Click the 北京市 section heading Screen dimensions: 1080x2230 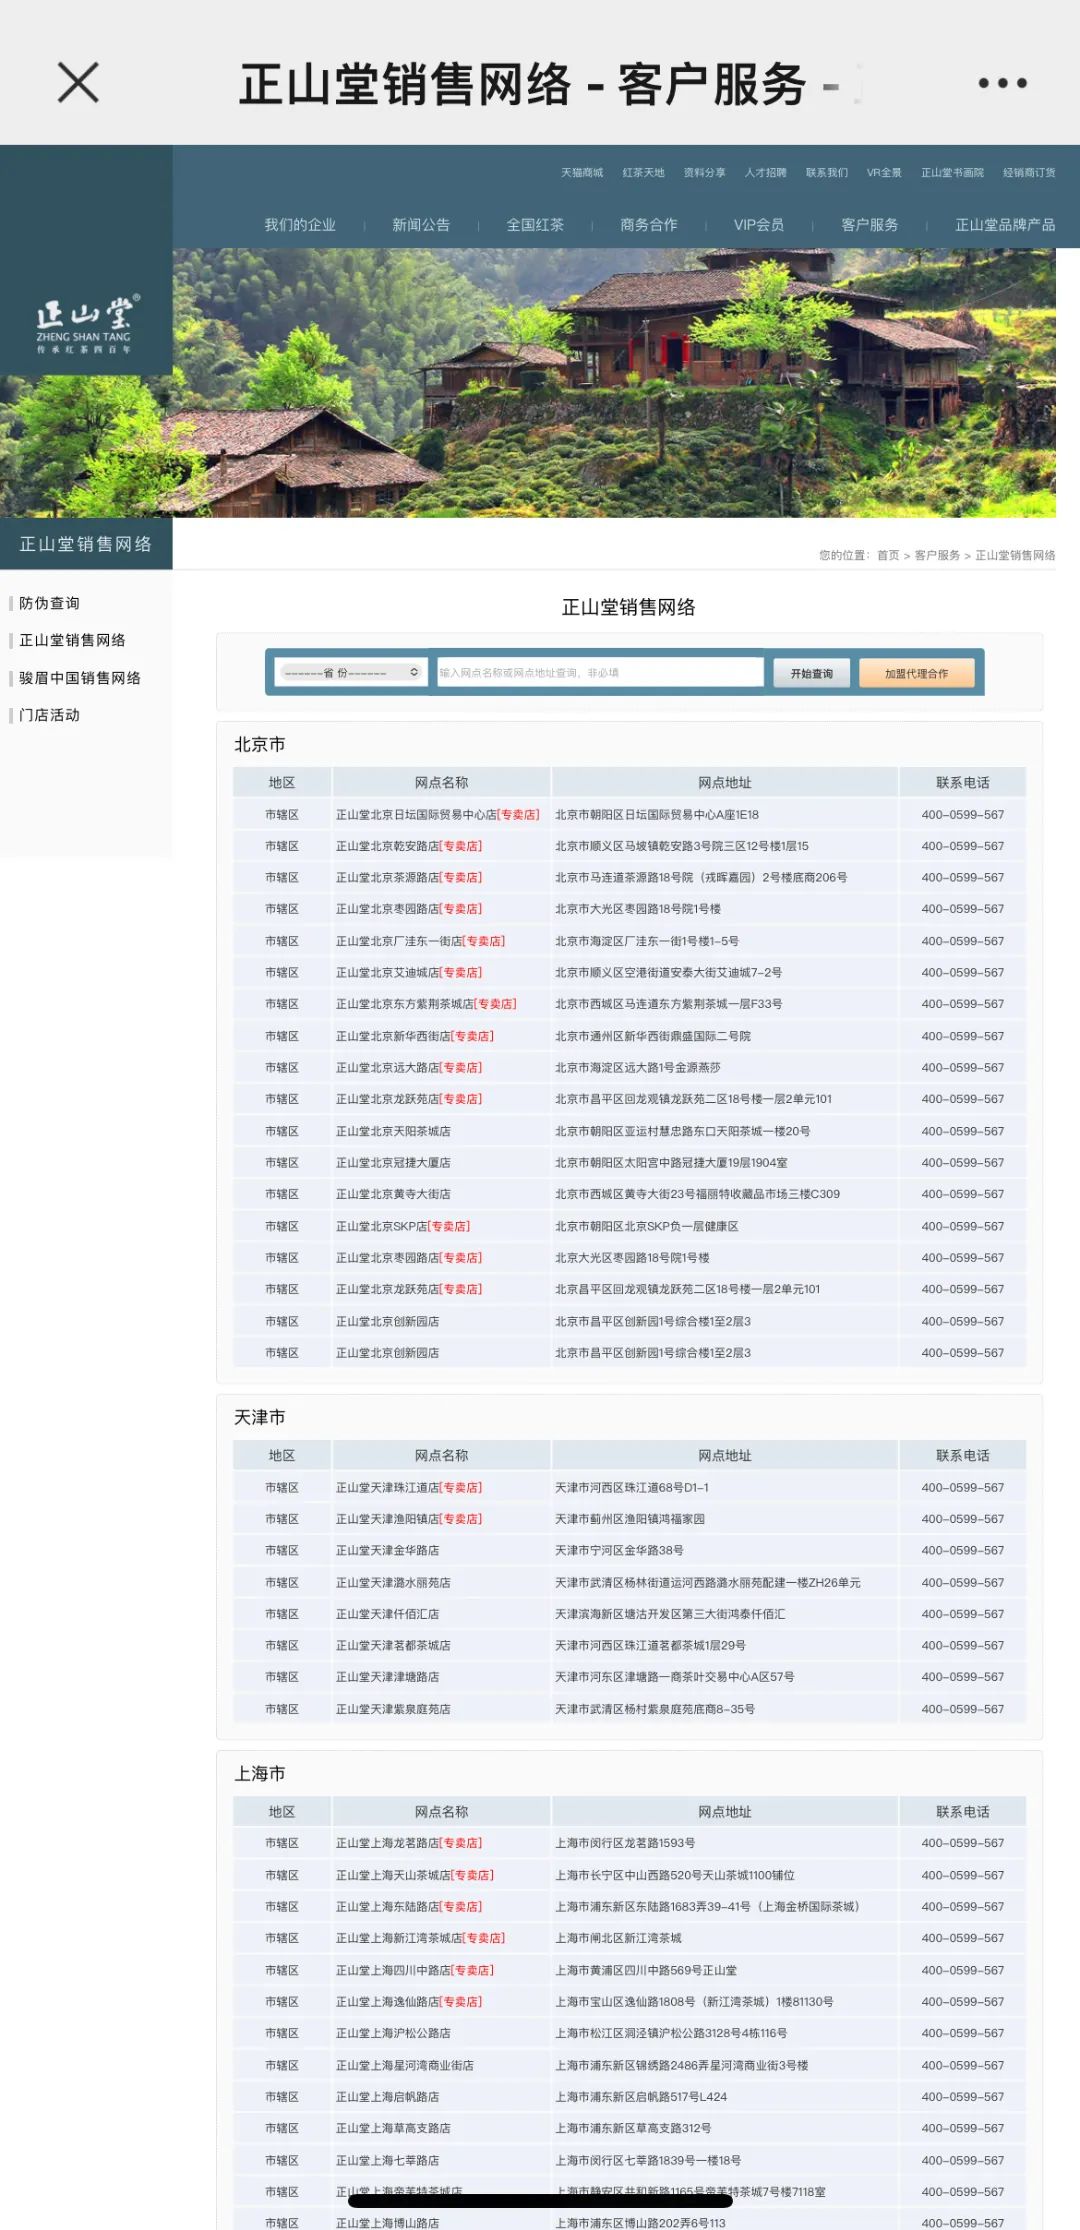click(260, 744)
